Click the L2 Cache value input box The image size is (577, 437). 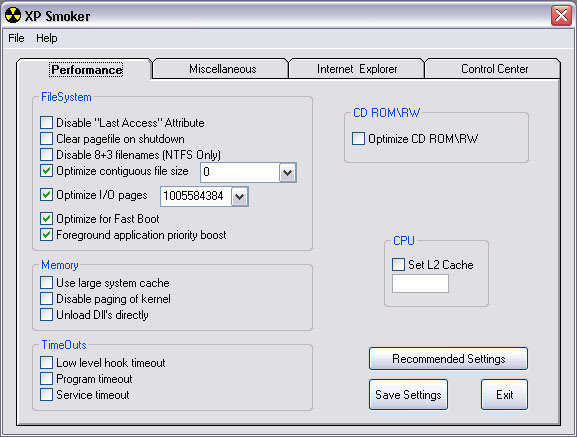click(x=420, y=284)
